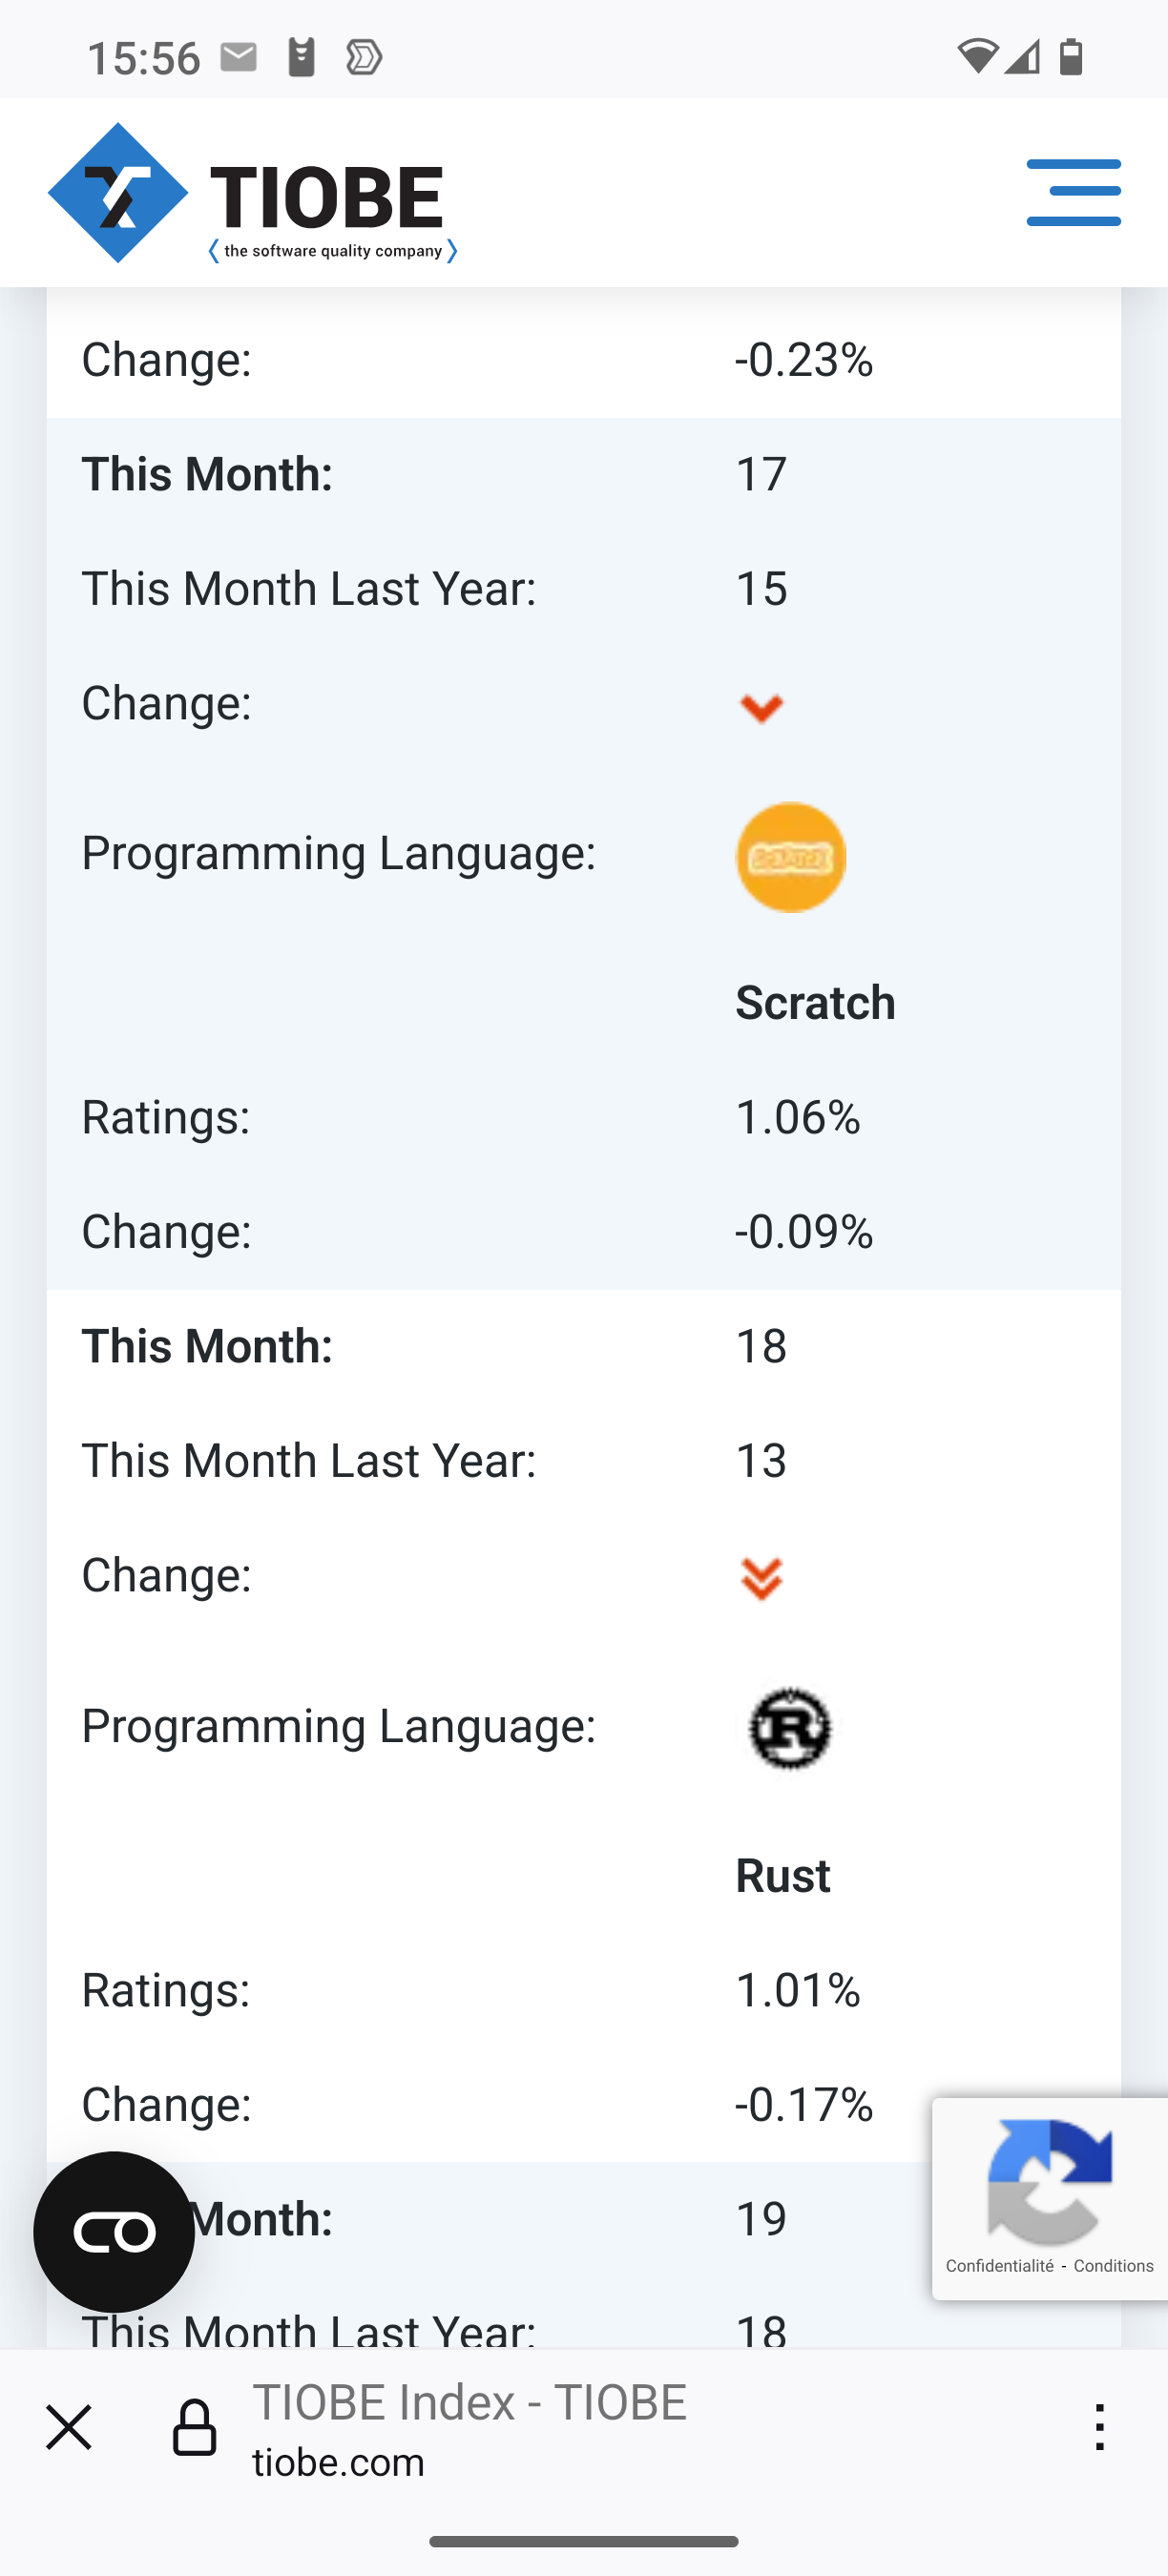Tap the reCAPTCHA badge icon
Screen dimensions: 1168x2576
1049,2181
